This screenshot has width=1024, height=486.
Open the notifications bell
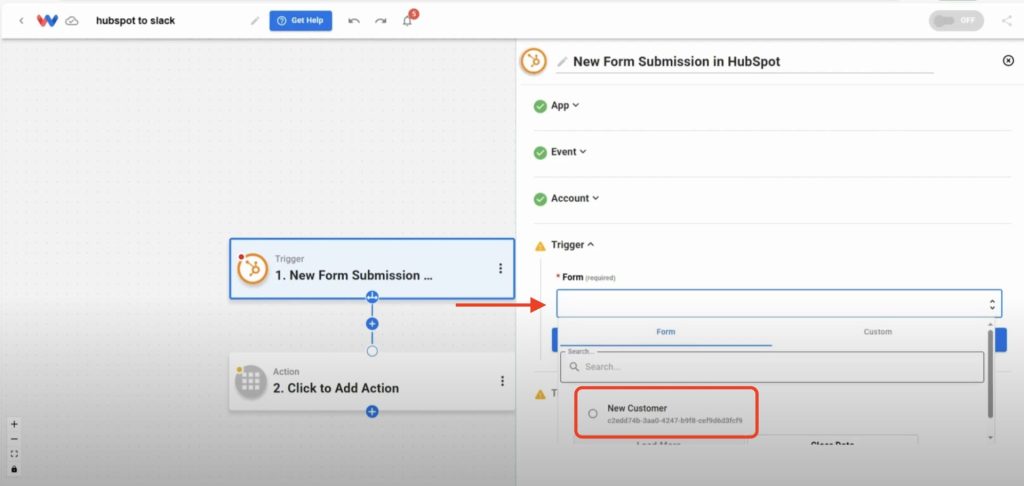click(x=408, y=21)
